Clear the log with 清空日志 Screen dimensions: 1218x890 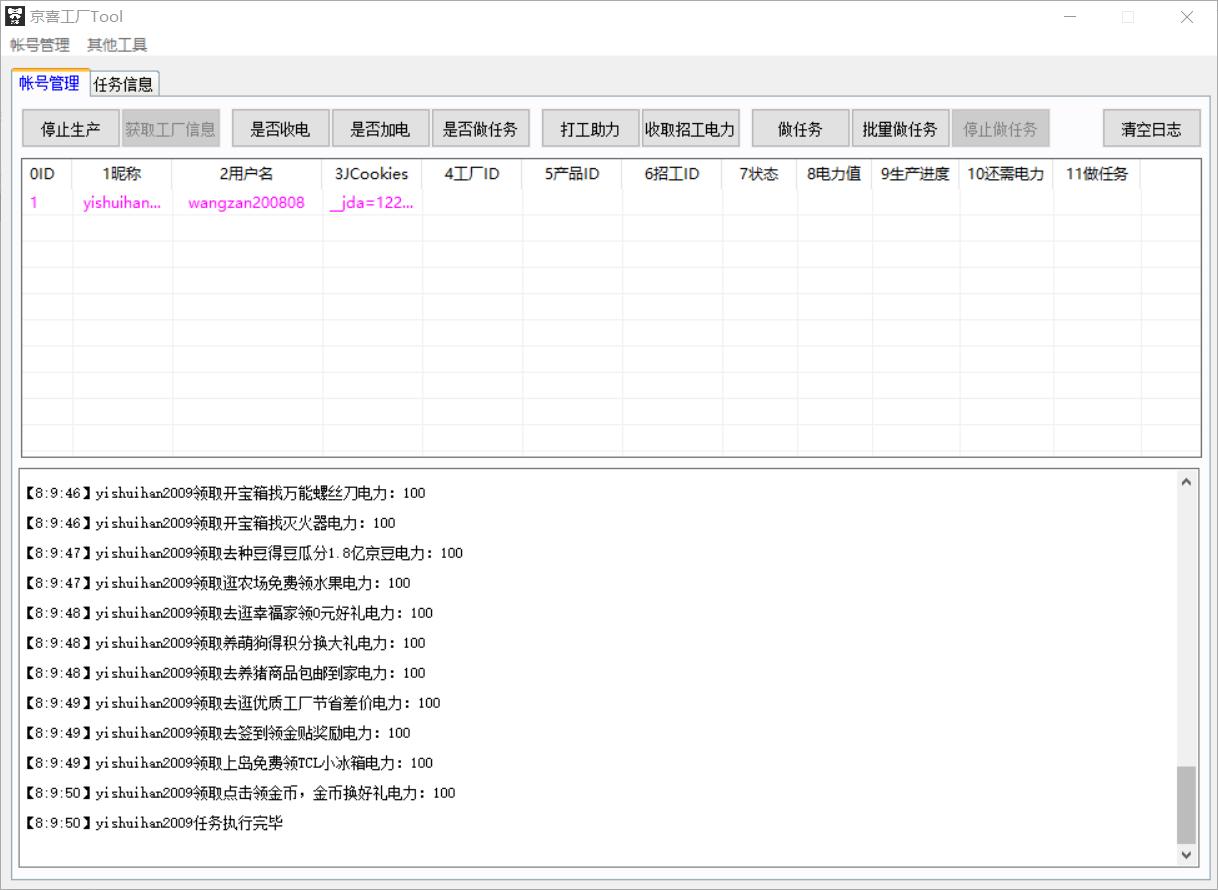[1151, 128]
